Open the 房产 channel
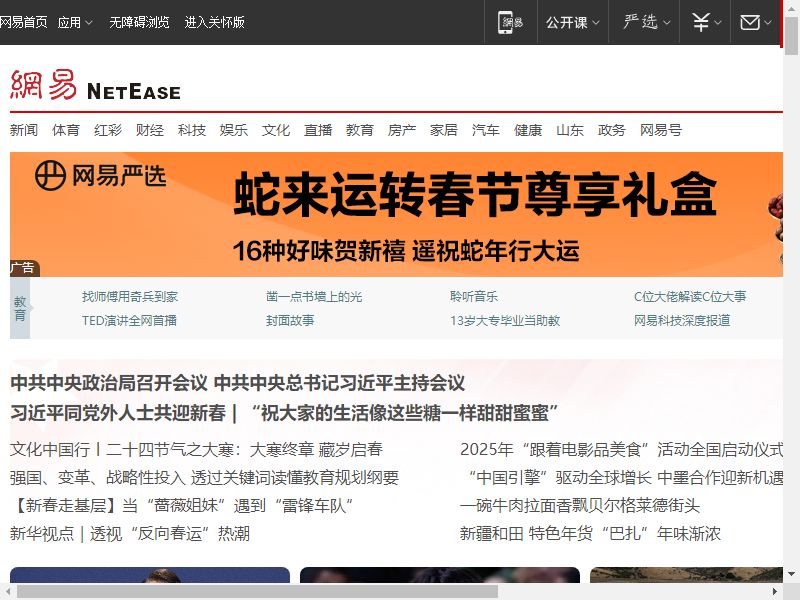This screenshot has width=800, height=600. click(402, 130)
